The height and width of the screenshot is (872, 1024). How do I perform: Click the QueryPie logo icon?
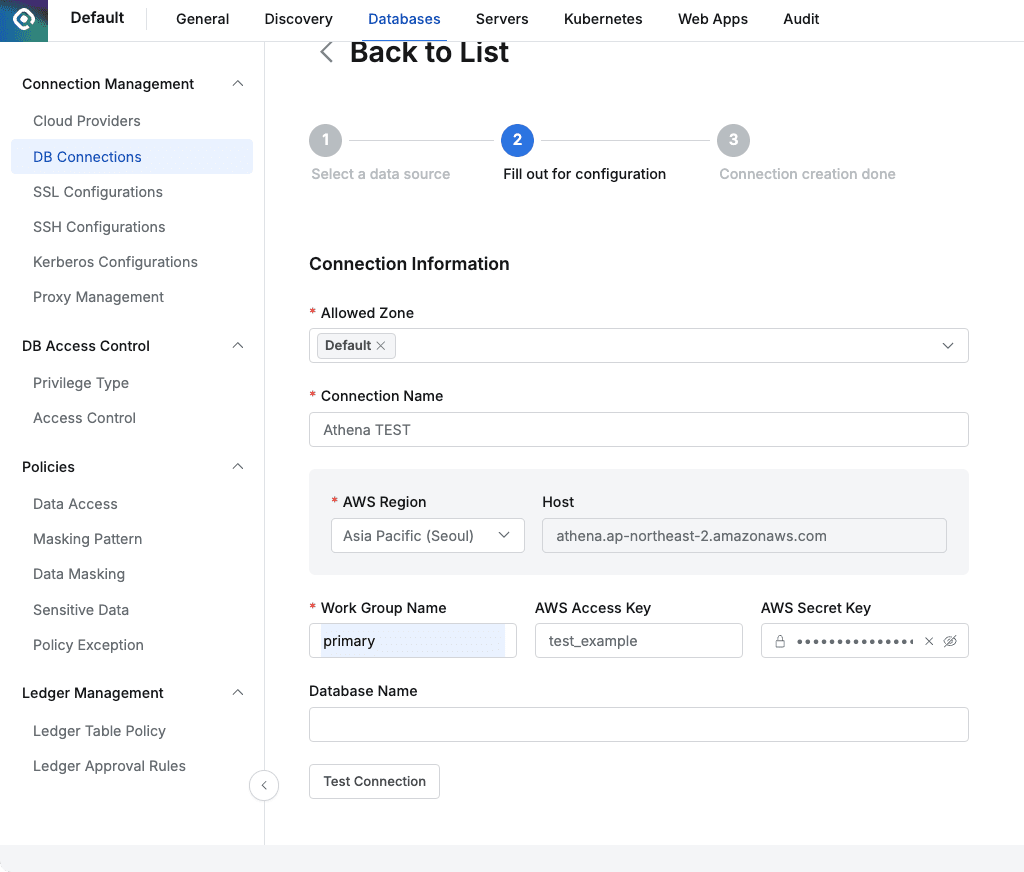tap(23, 20)
